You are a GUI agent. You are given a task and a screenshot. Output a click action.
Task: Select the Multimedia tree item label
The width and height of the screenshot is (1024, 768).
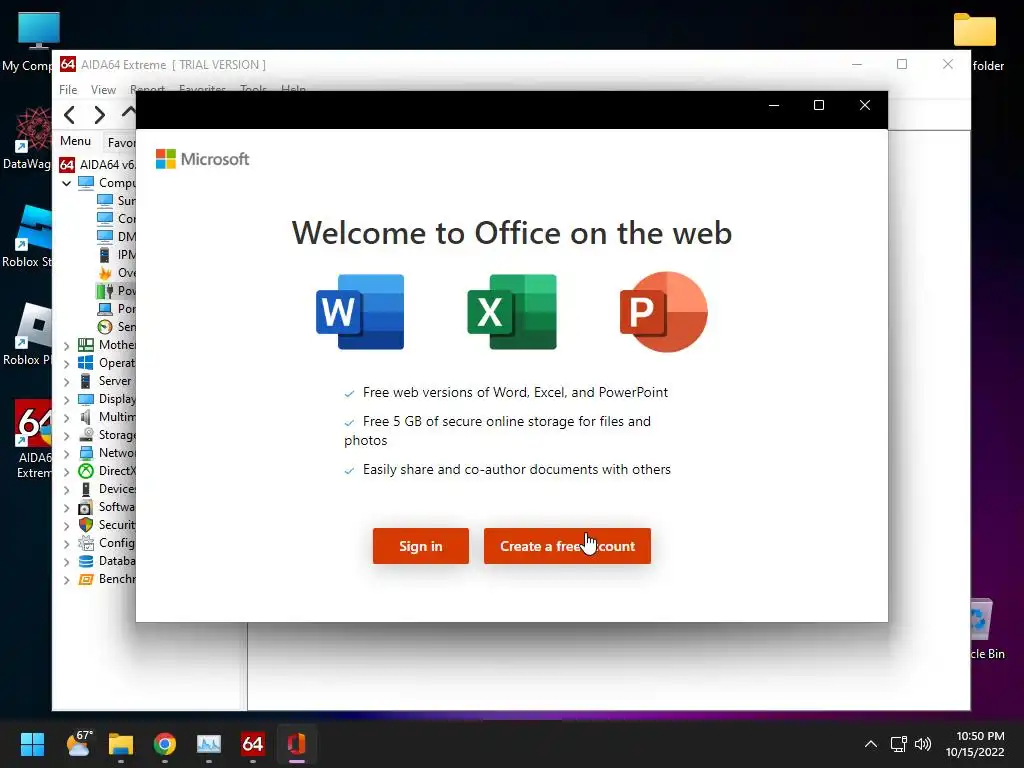coord(118,417)
